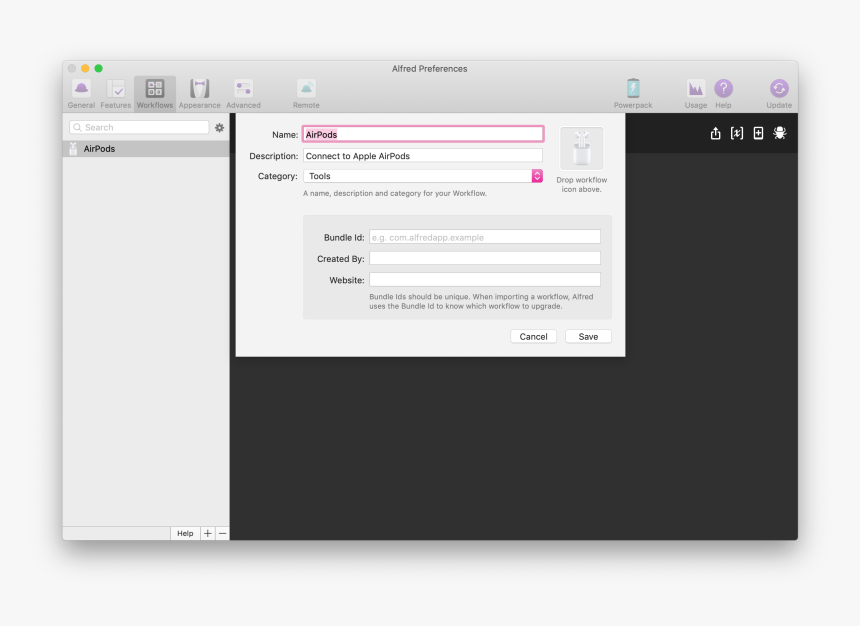Open the Help toolbar icon
Image resolution: width=860 pixels, height=626 pixels.
[723, 94]
